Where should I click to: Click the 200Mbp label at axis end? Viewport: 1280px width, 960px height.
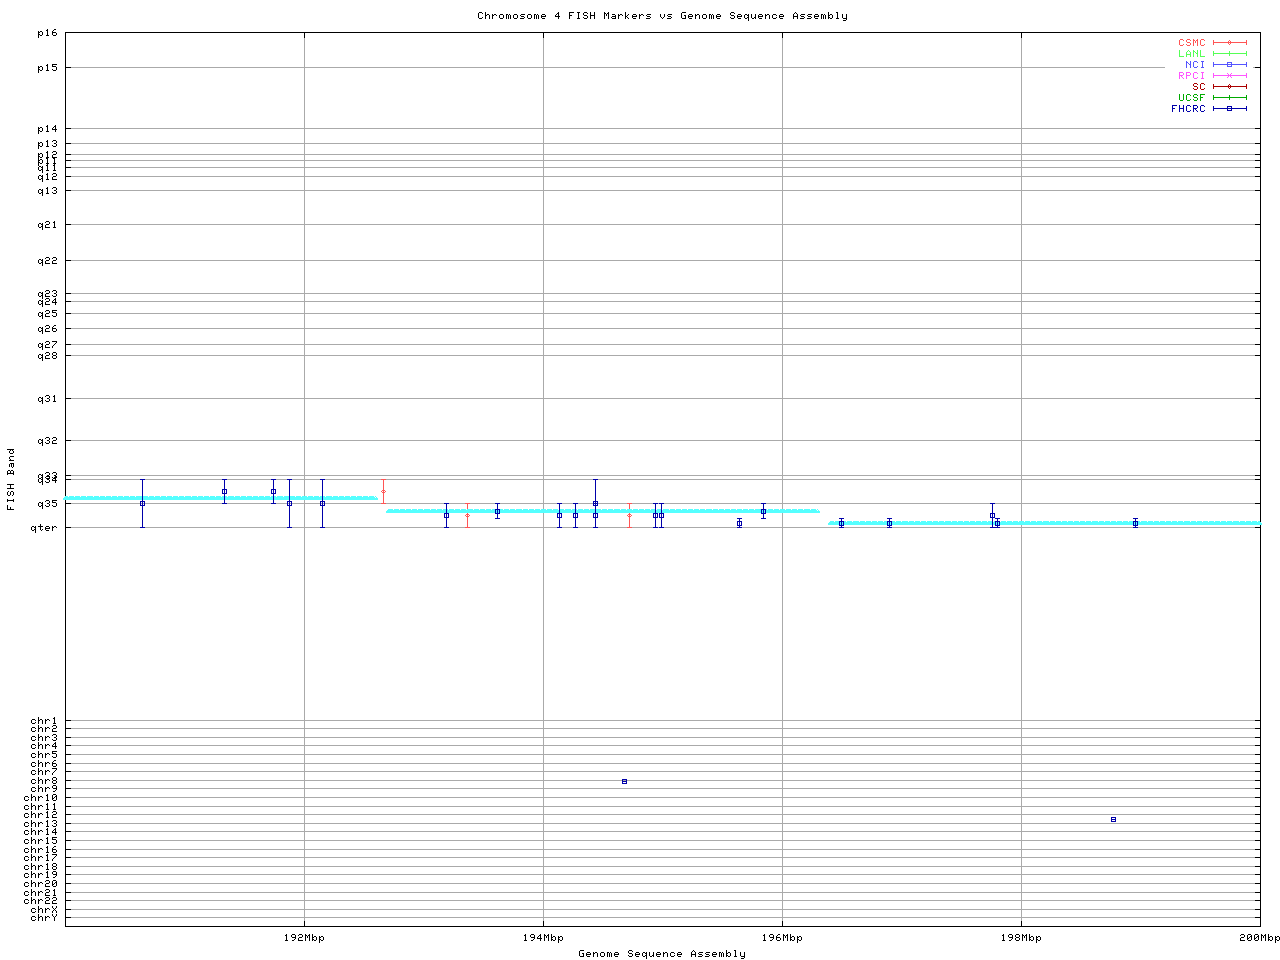[1259, 938]
